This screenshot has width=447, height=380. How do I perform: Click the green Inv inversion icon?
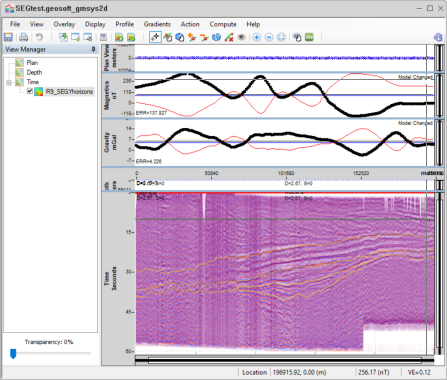309,37
